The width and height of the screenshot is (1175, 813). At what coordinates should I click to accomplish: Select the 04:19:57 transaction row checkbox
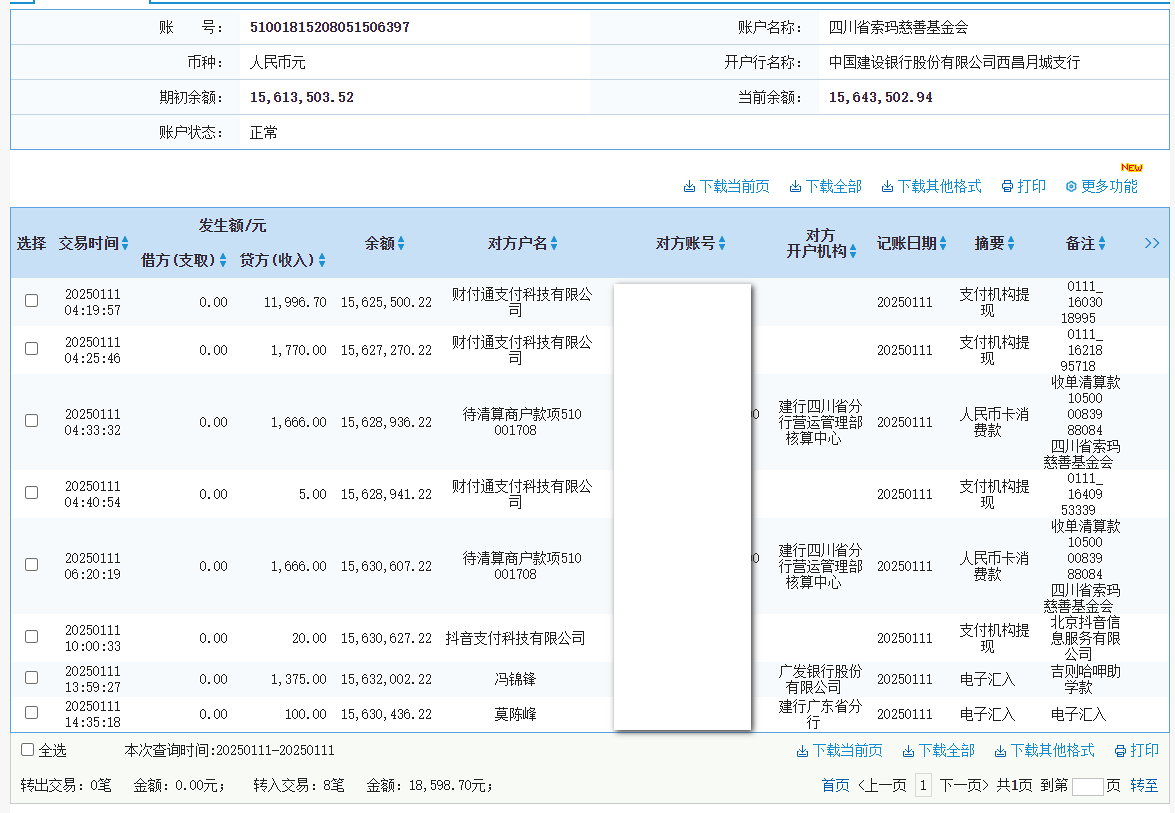tap(32, 301)
